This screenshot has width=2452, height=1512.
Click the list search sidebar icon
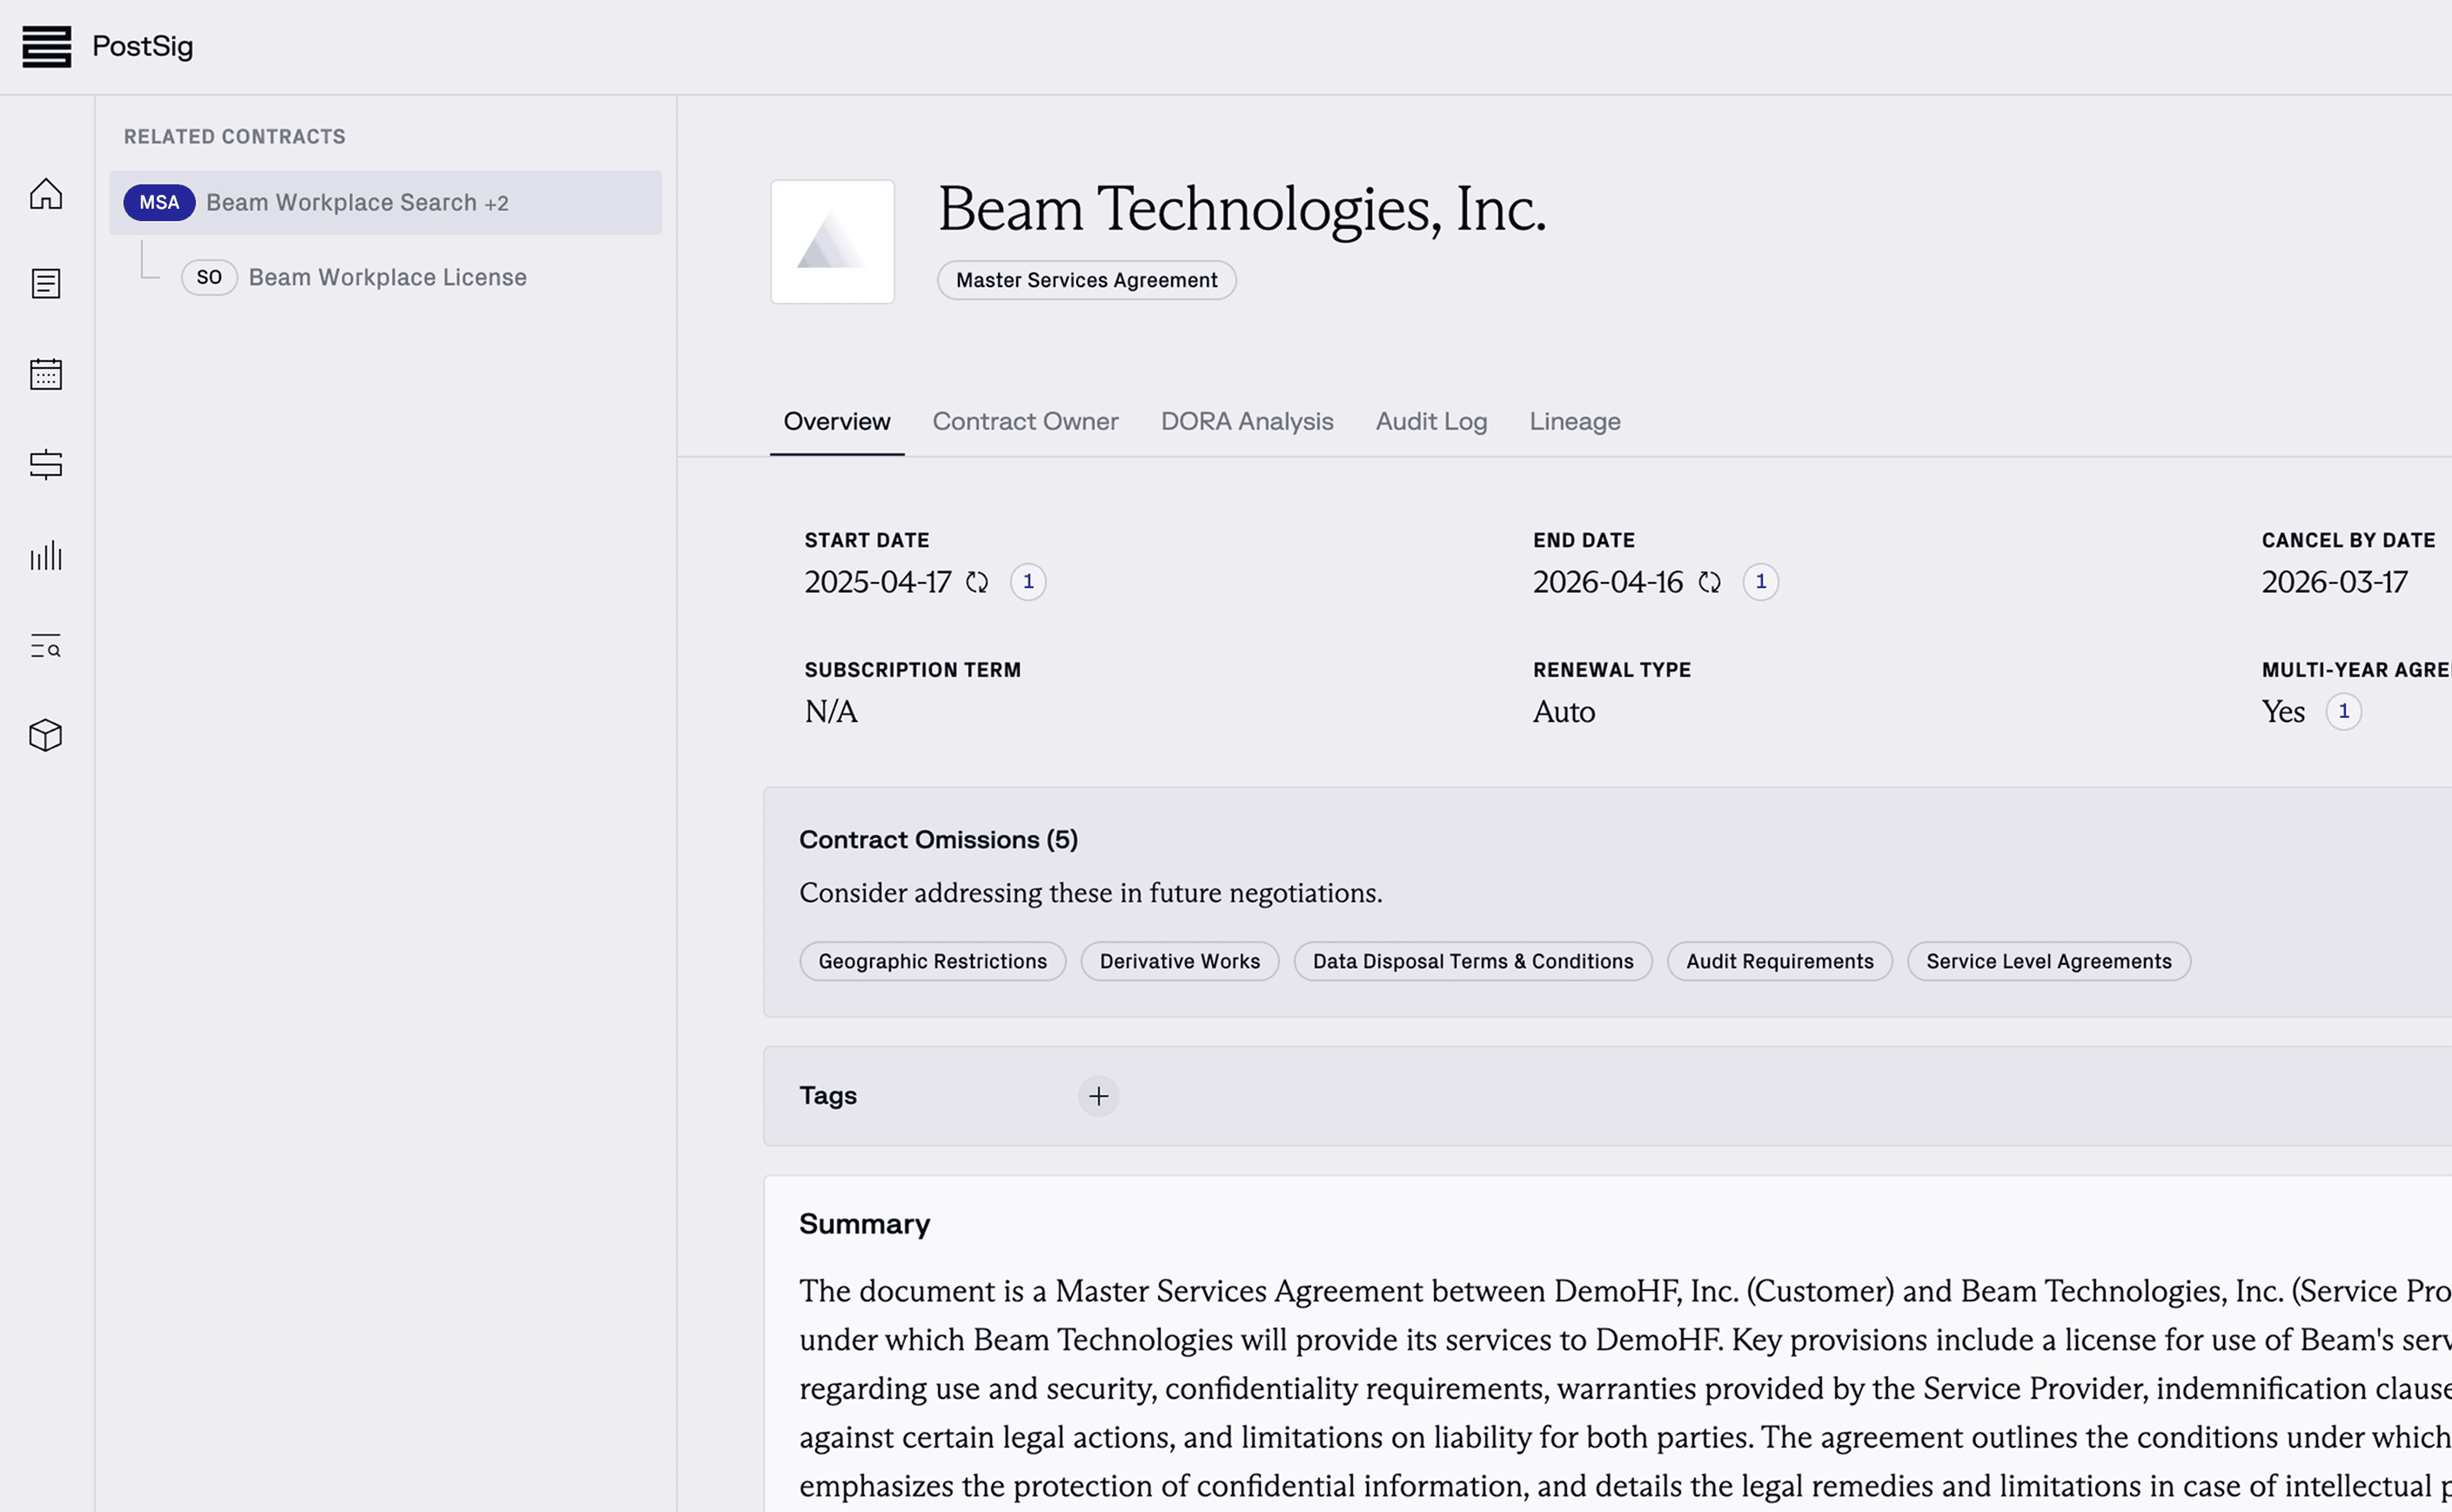click(46, 646)
